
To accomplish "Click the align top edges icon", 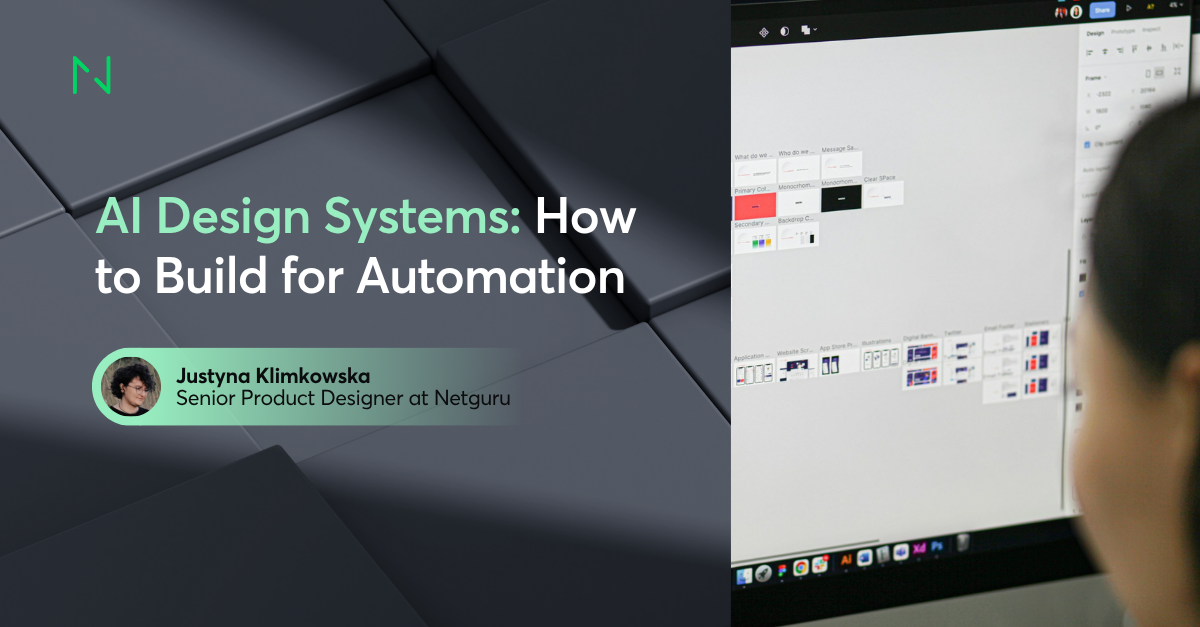I will coord(1135,47).
